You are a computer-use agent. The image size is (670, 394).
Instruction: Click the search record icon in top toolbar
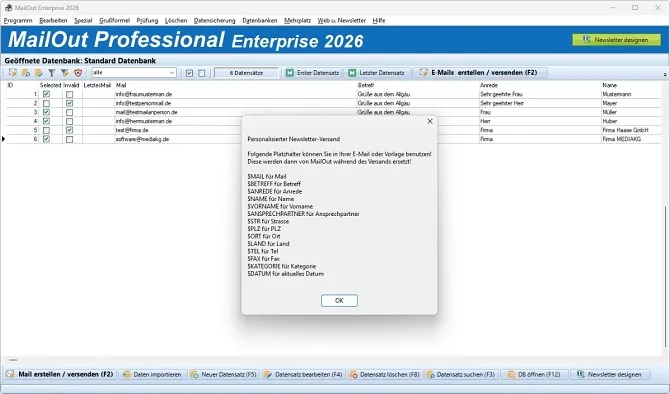(26, 73)
